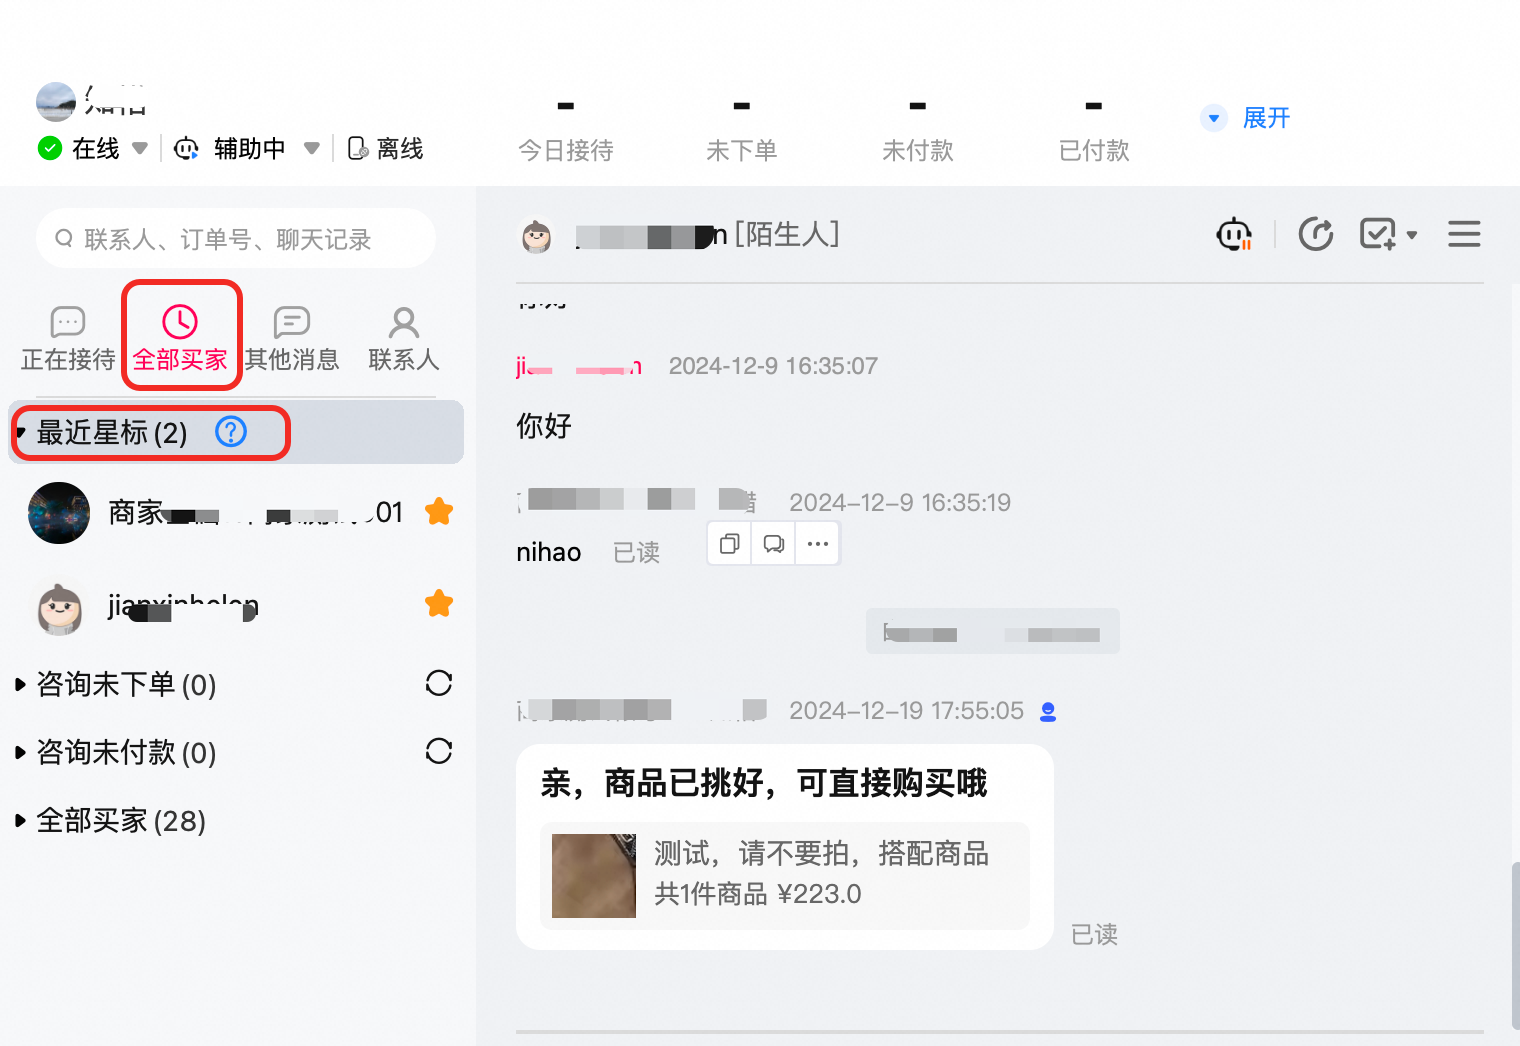This screenshot has width=1520, height=1046.
Task: Open more options for the nihao message
Action: [x=818, y=544]
